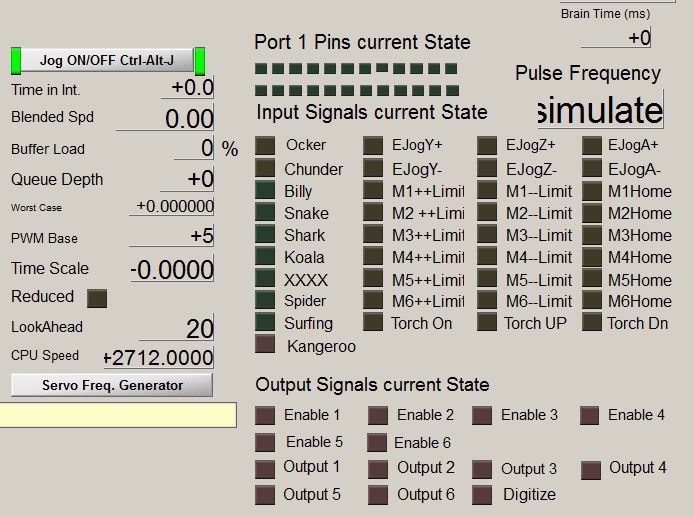Viewport: 694px width, 517px height.
Task: Toggle the Output 5 indicator
Action: point(265,494)
